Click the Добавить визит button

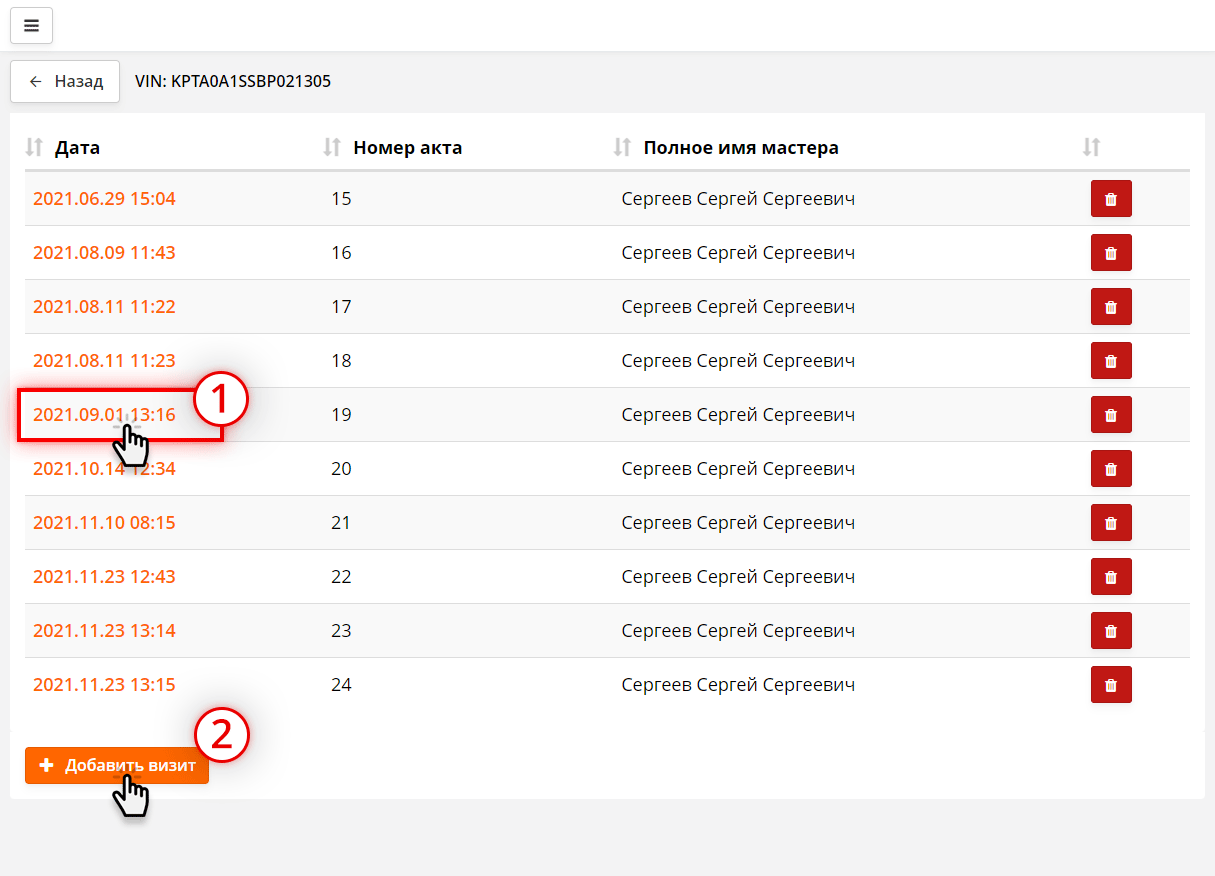point(117,766)
